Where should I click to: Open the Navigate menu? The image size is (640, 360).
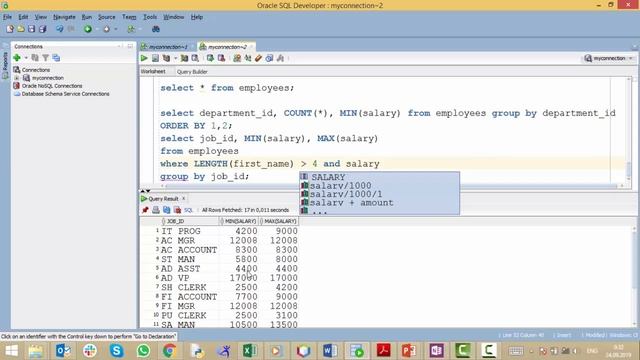[64, 17]
